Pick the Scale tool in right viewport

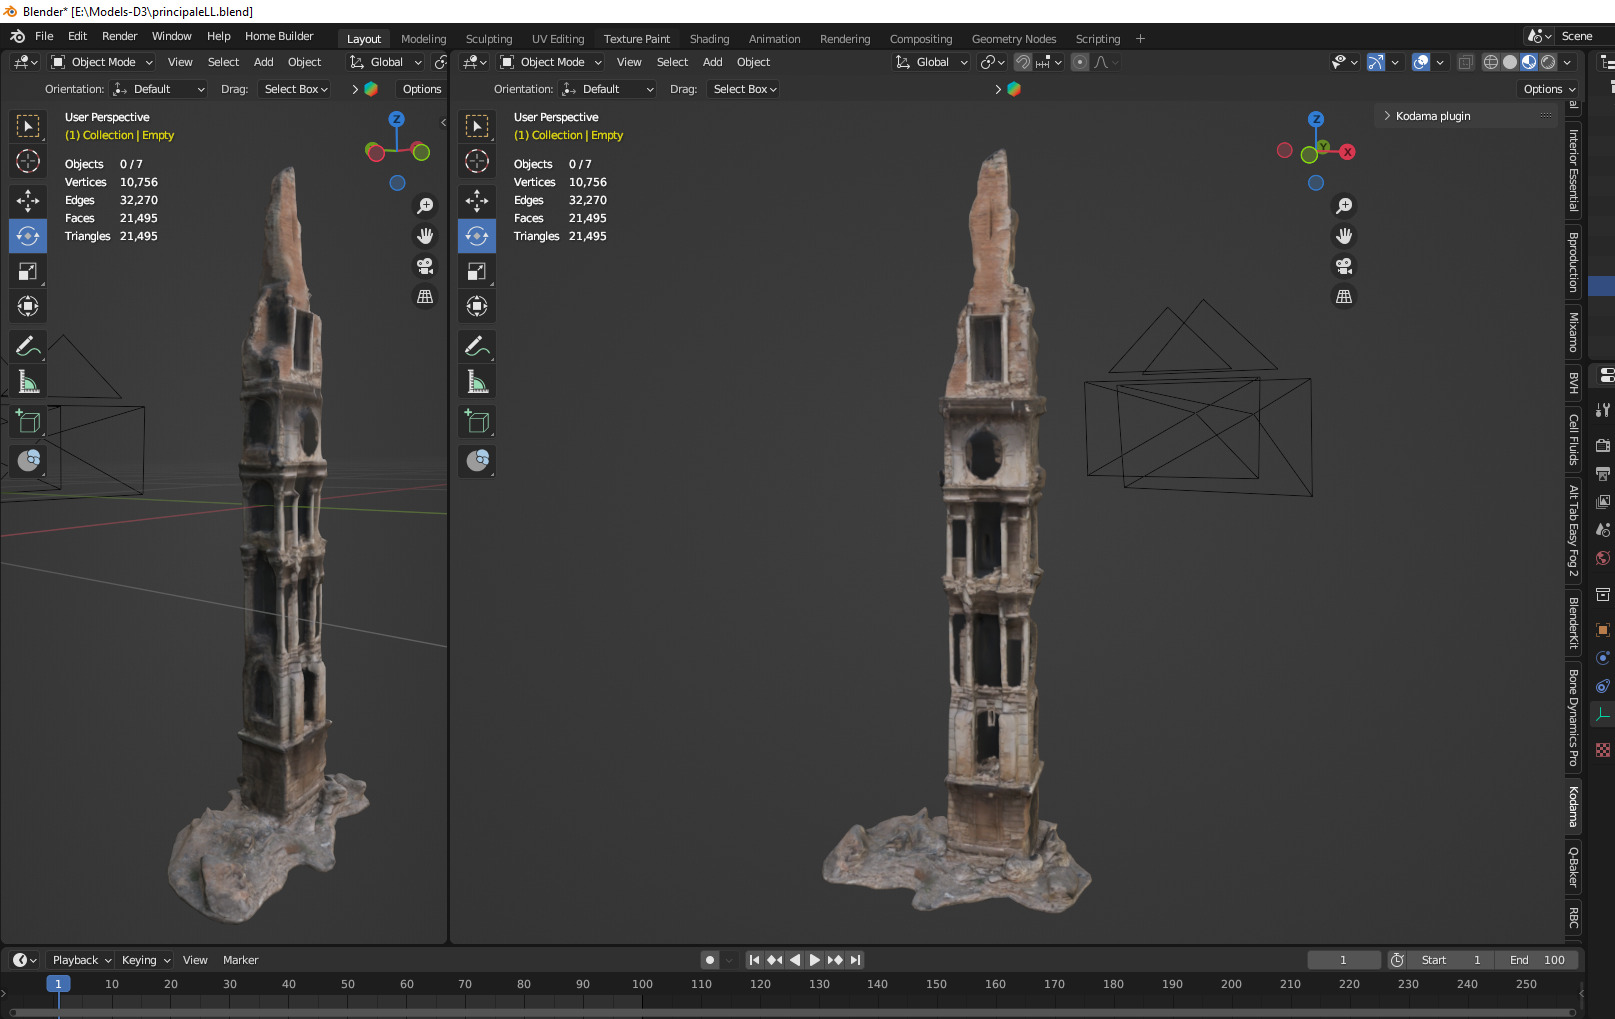(x=477, y=271)
